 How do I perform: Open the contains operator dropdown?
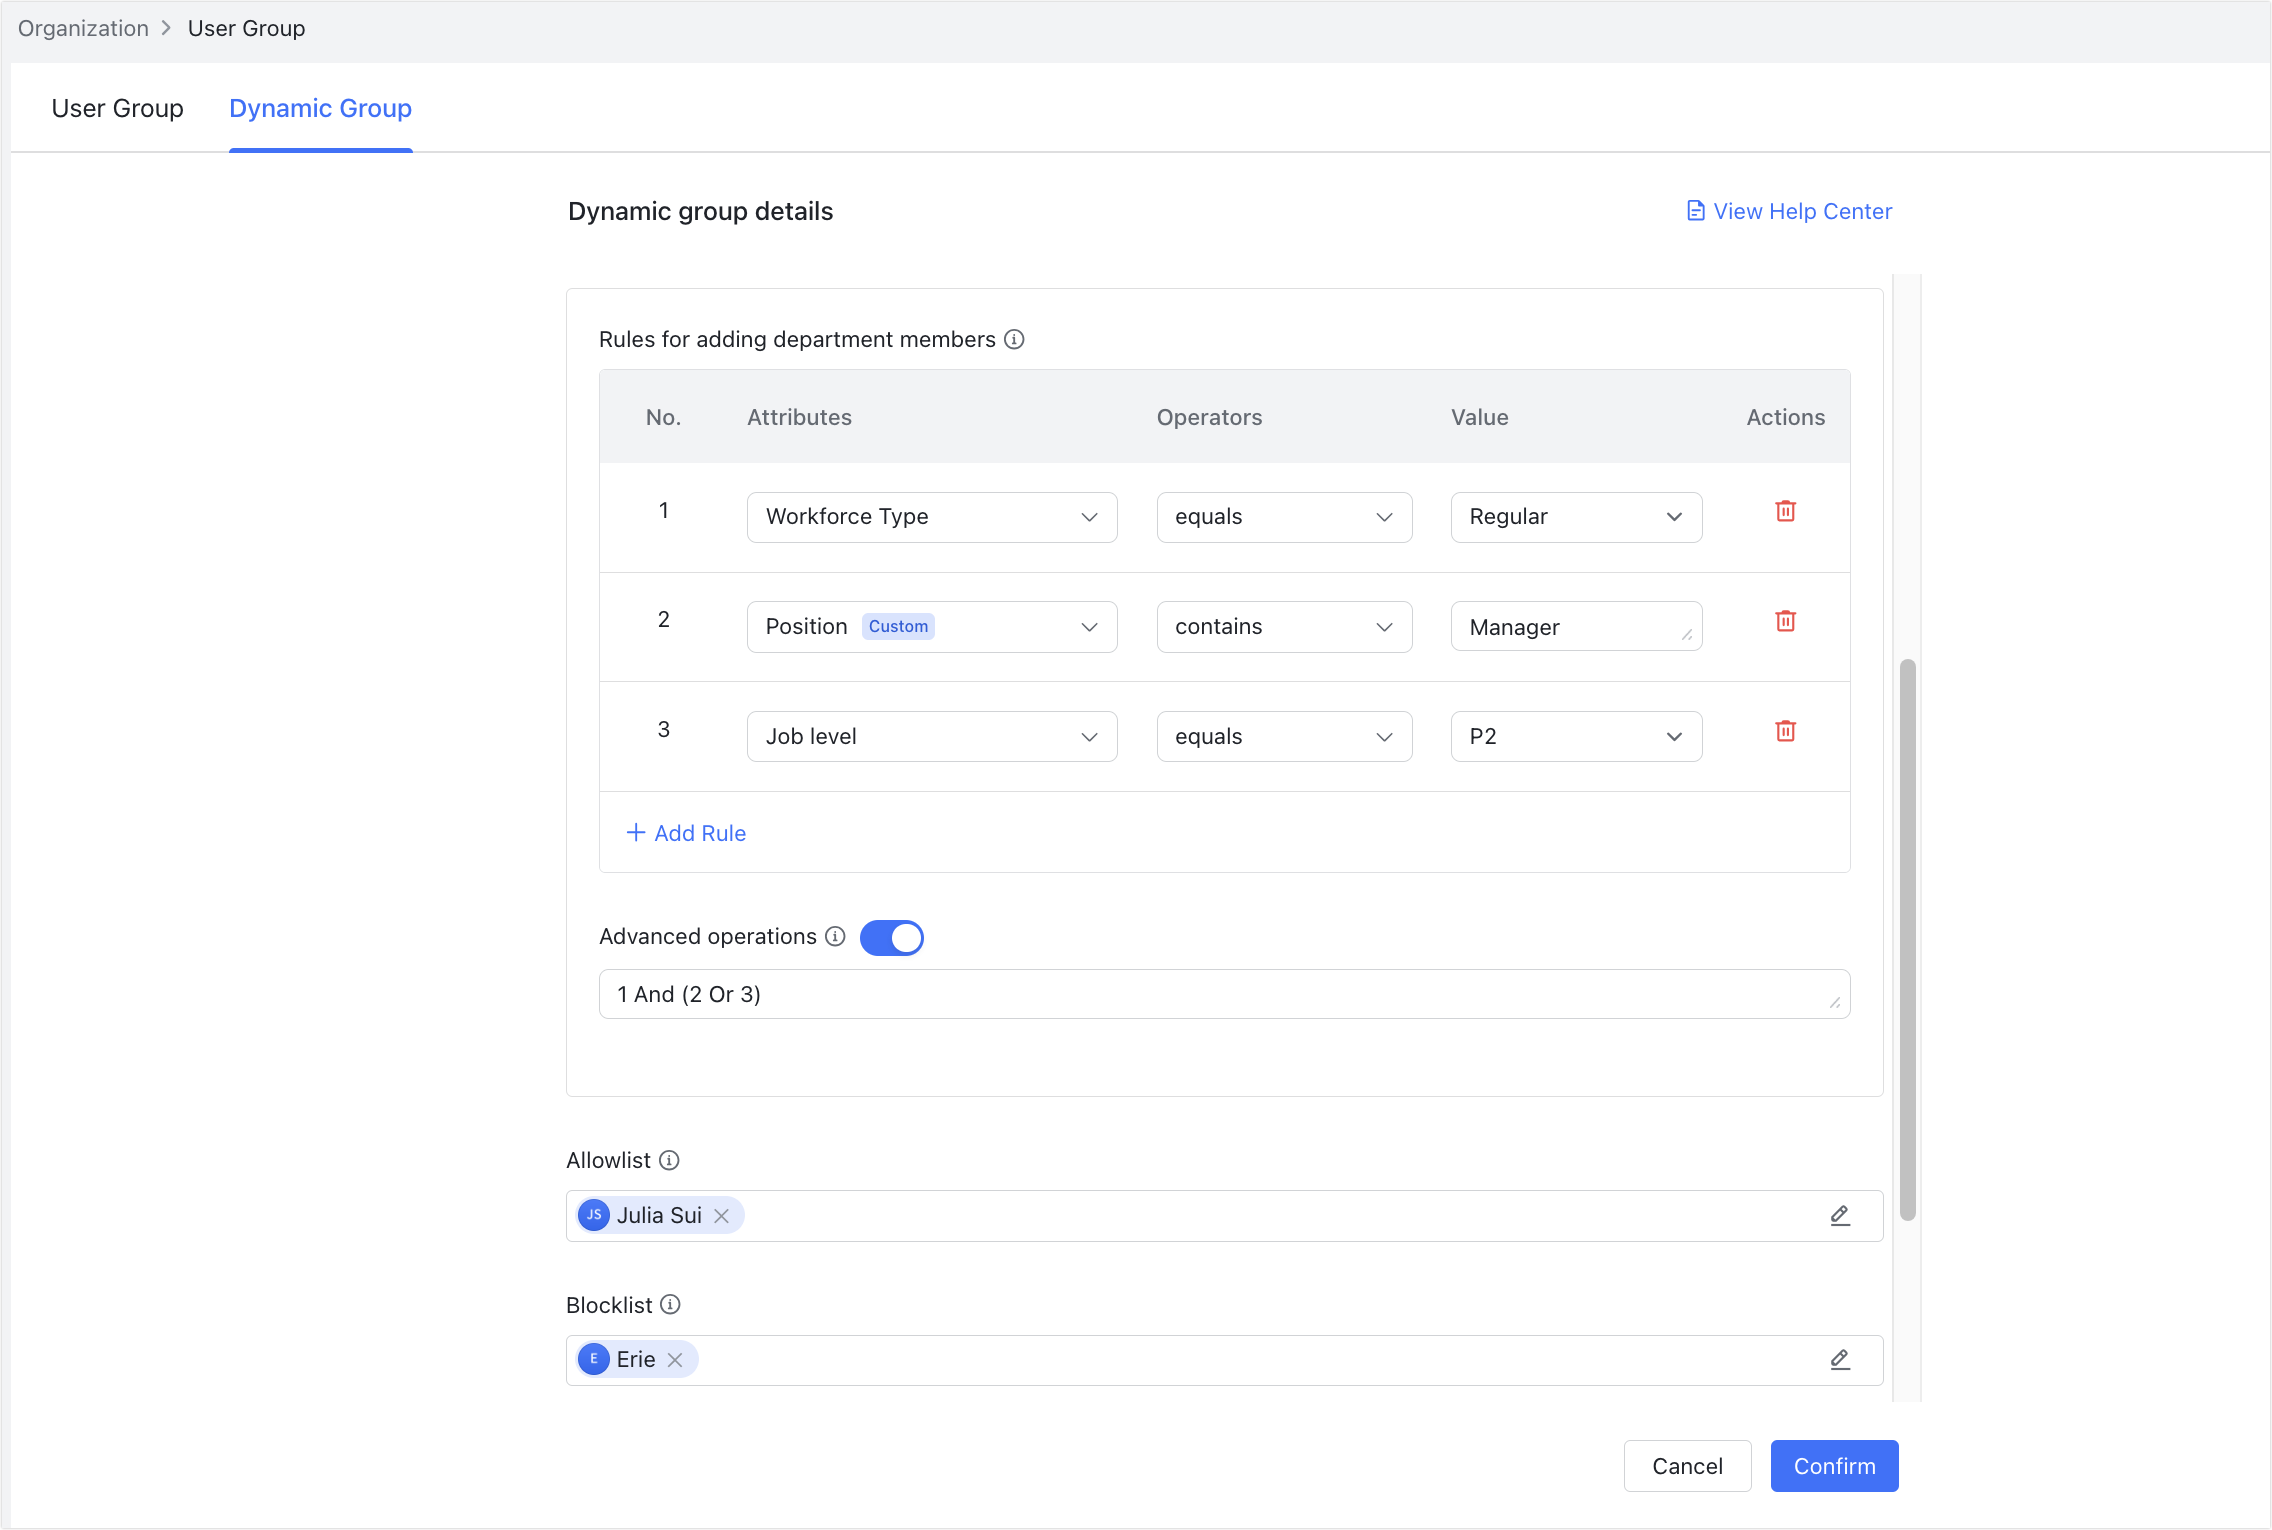(1284, 627)
